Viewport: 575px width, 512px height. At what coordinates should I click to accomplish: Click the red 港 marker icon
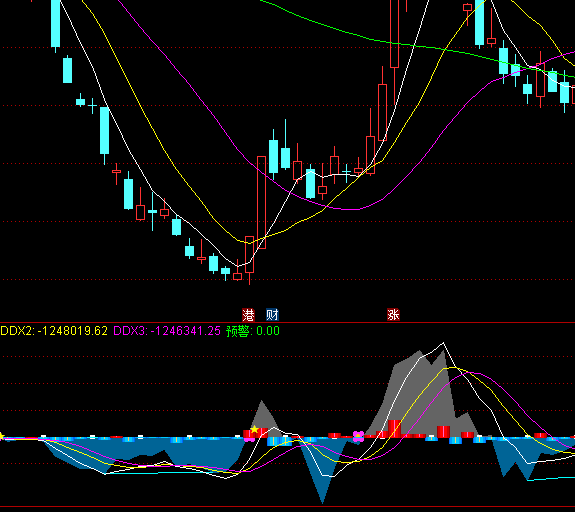click(x=248, y=315)
